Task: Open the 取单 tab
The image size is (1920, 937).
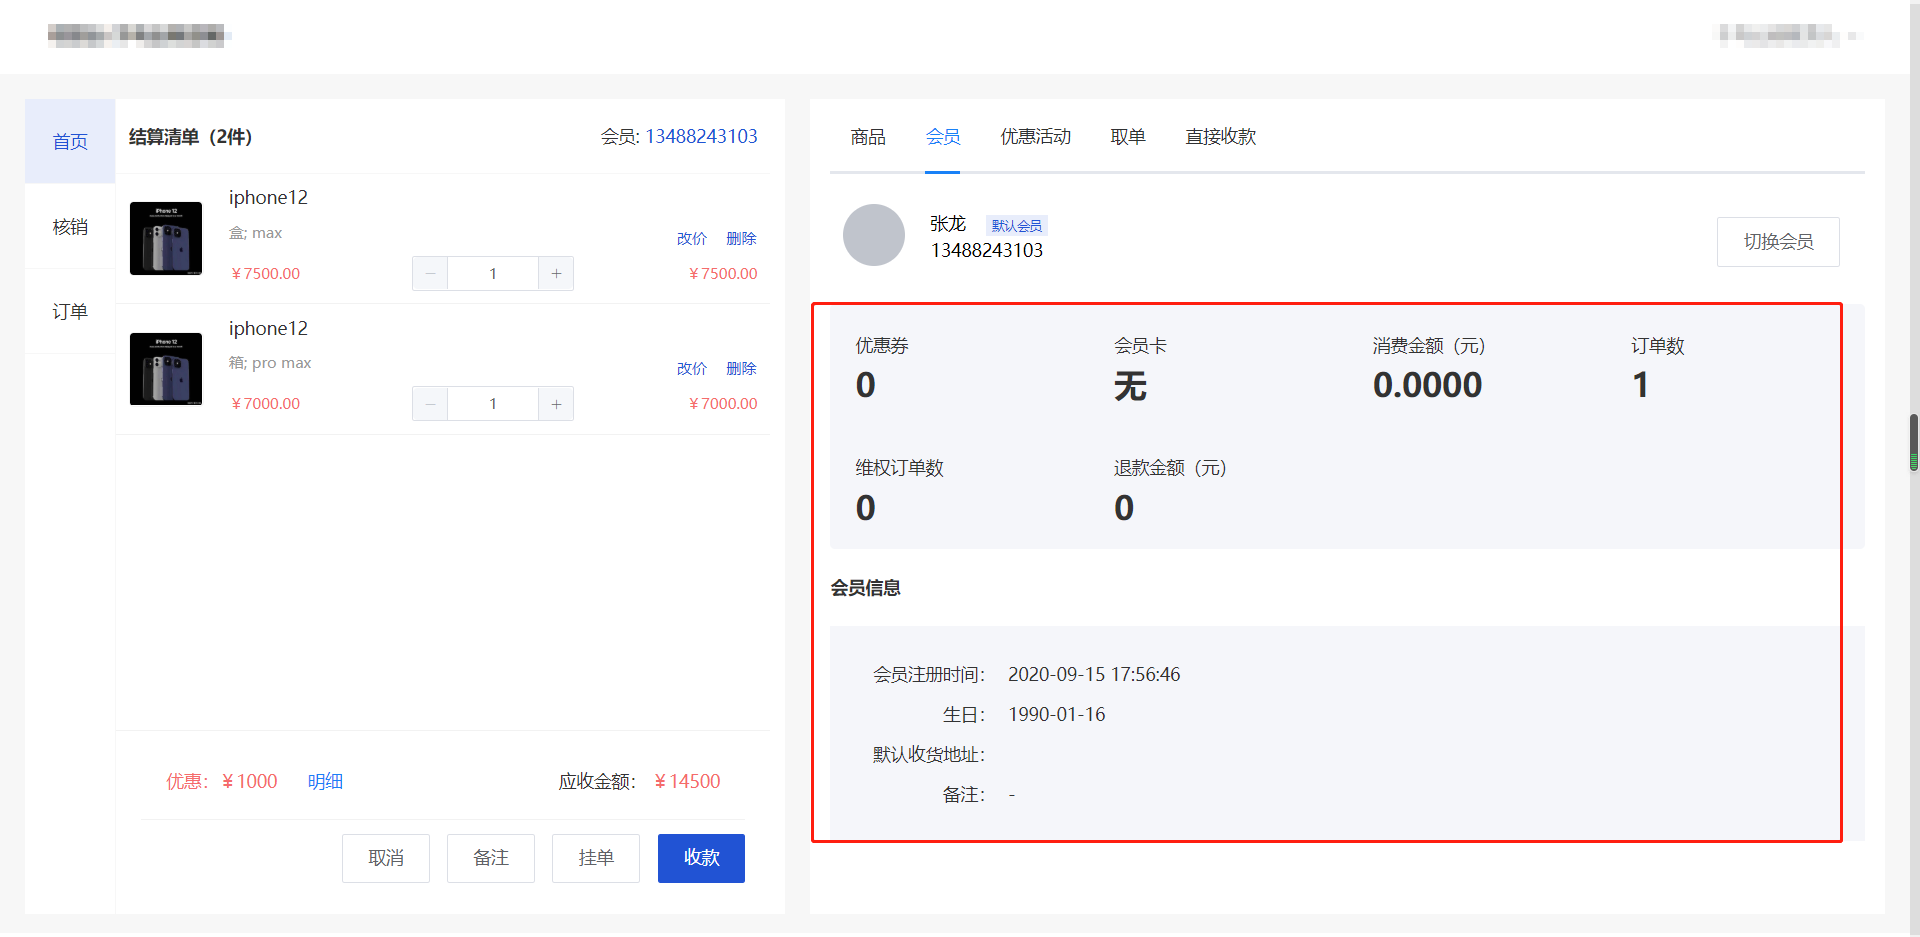Action: point(1127,137)
